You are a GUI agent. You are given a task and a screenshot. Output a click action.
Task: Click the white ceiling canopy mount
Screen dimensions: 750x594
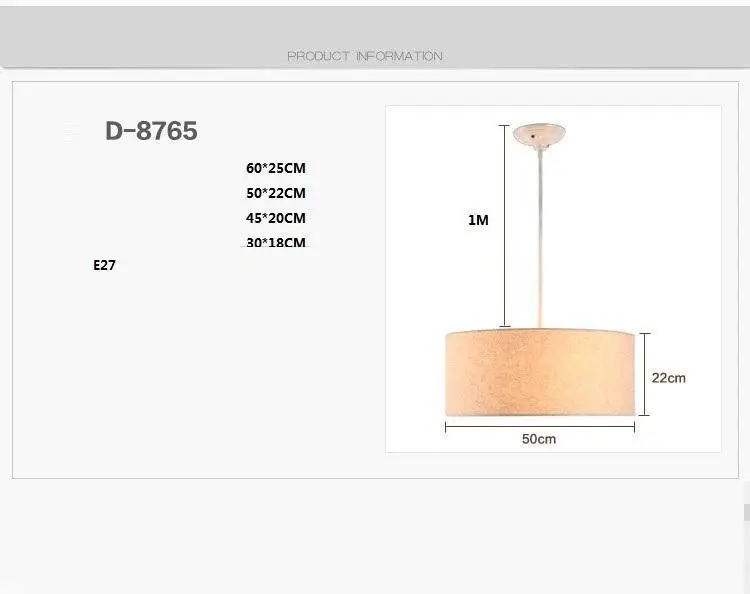point(539,135)
